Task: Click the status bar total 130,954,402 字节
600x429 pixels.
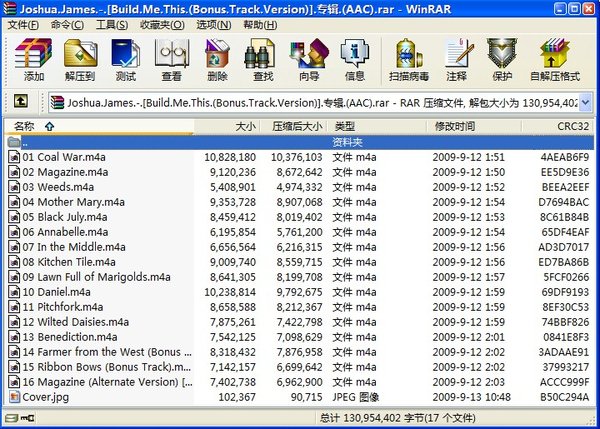Action: tap(398, 418)
